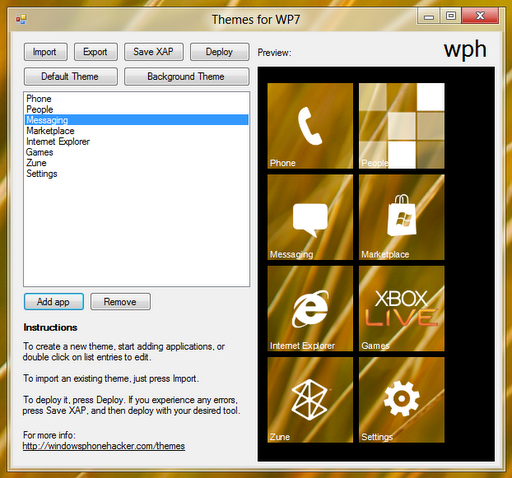
Task: Open Background Theme options
Action: [x=187, y=77]
